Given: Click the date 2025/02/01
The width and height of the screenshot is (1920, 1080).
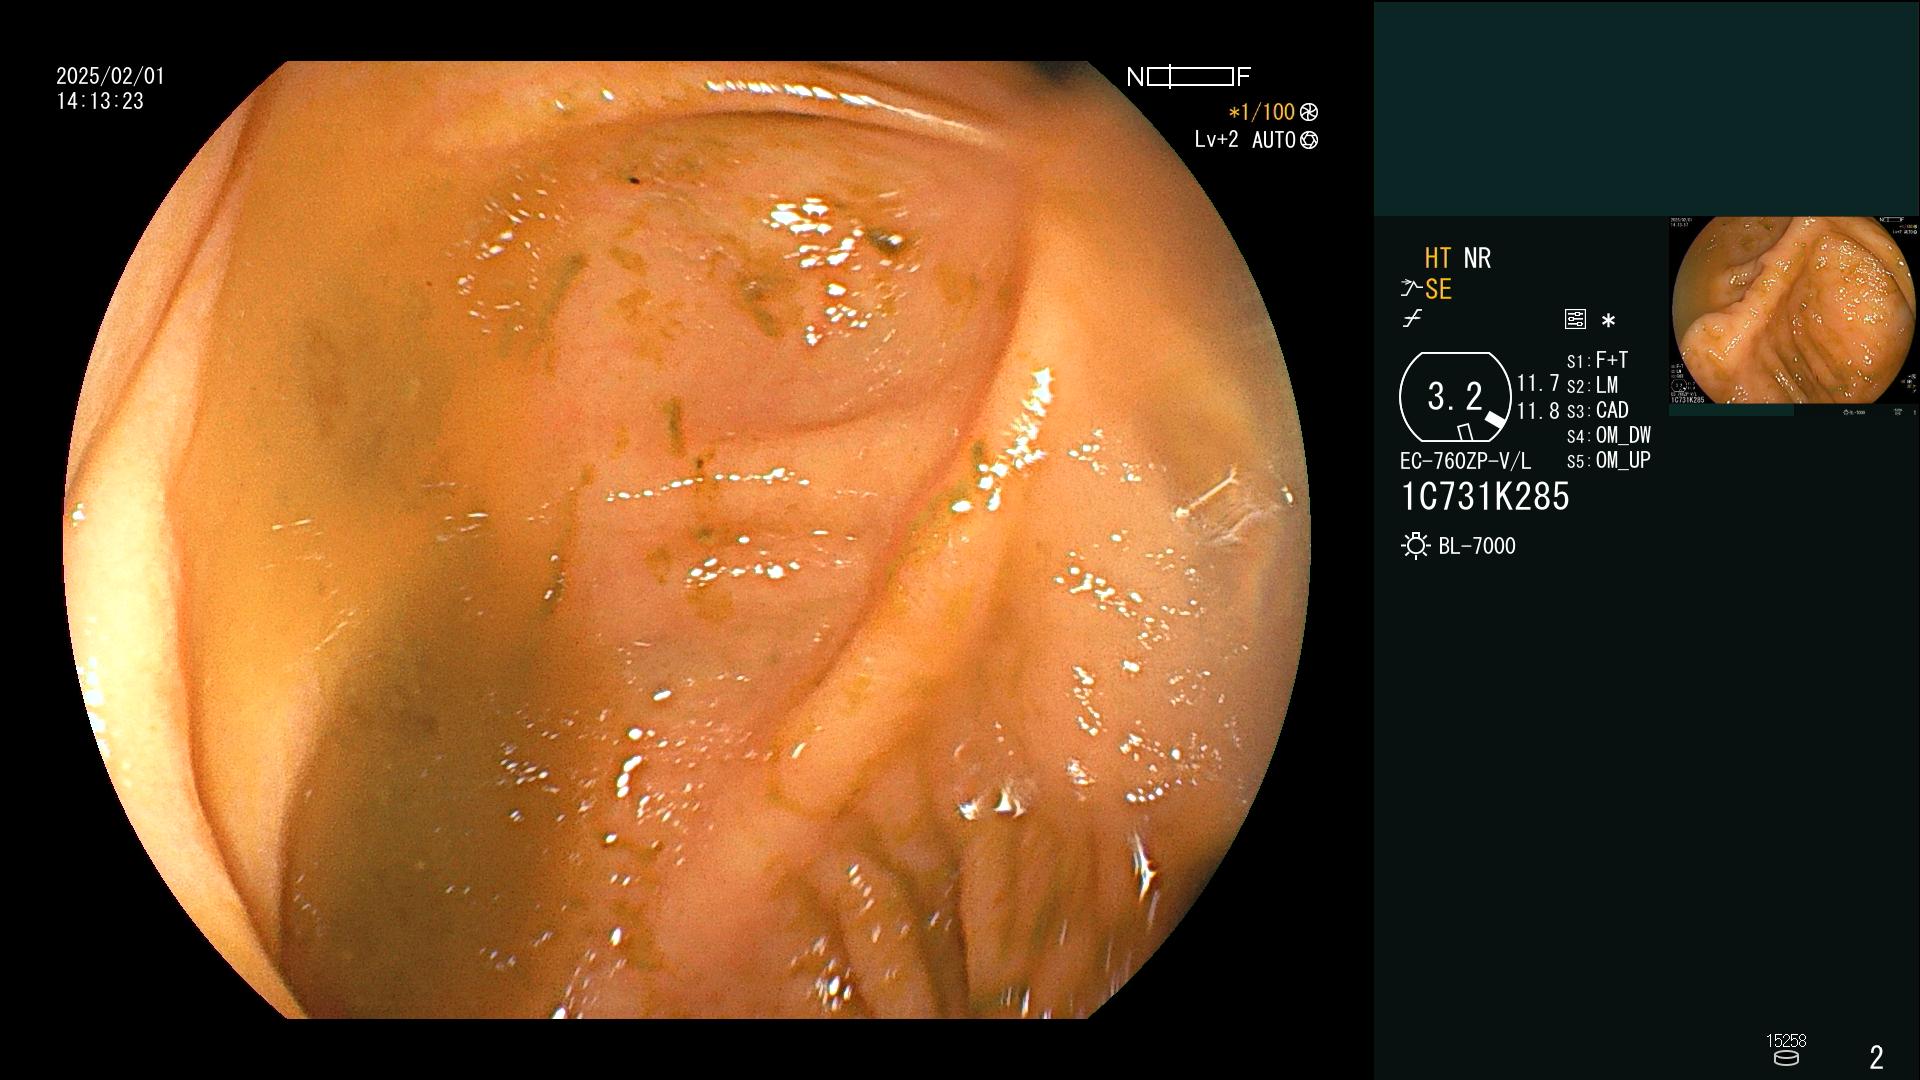Looking at the screenshot, I should (x=110, y=76).
